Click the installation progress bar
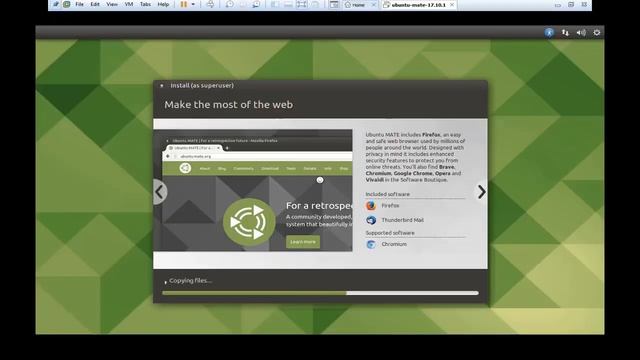 [320, 293]
